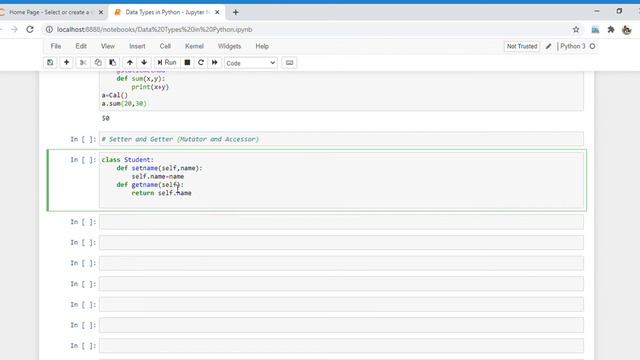This screenshot has height=360, width=640.
Task: Open the Kernel menu
Action: coord(194,46)
